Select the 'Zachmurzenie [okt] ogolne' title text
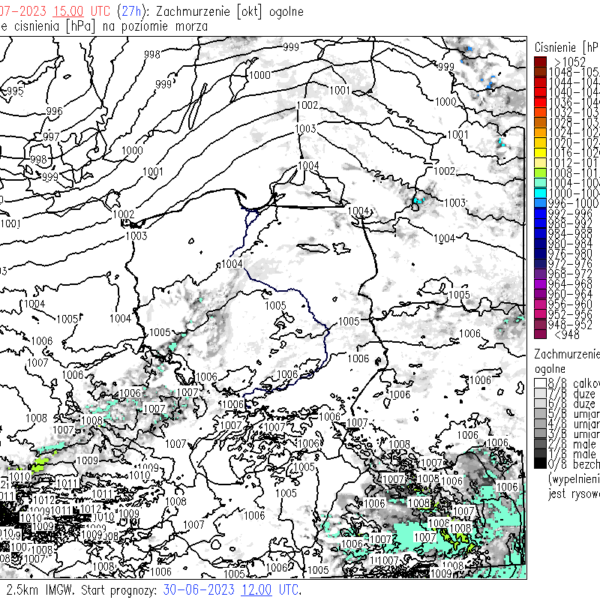The image size is (600, 600). (230, 11)
